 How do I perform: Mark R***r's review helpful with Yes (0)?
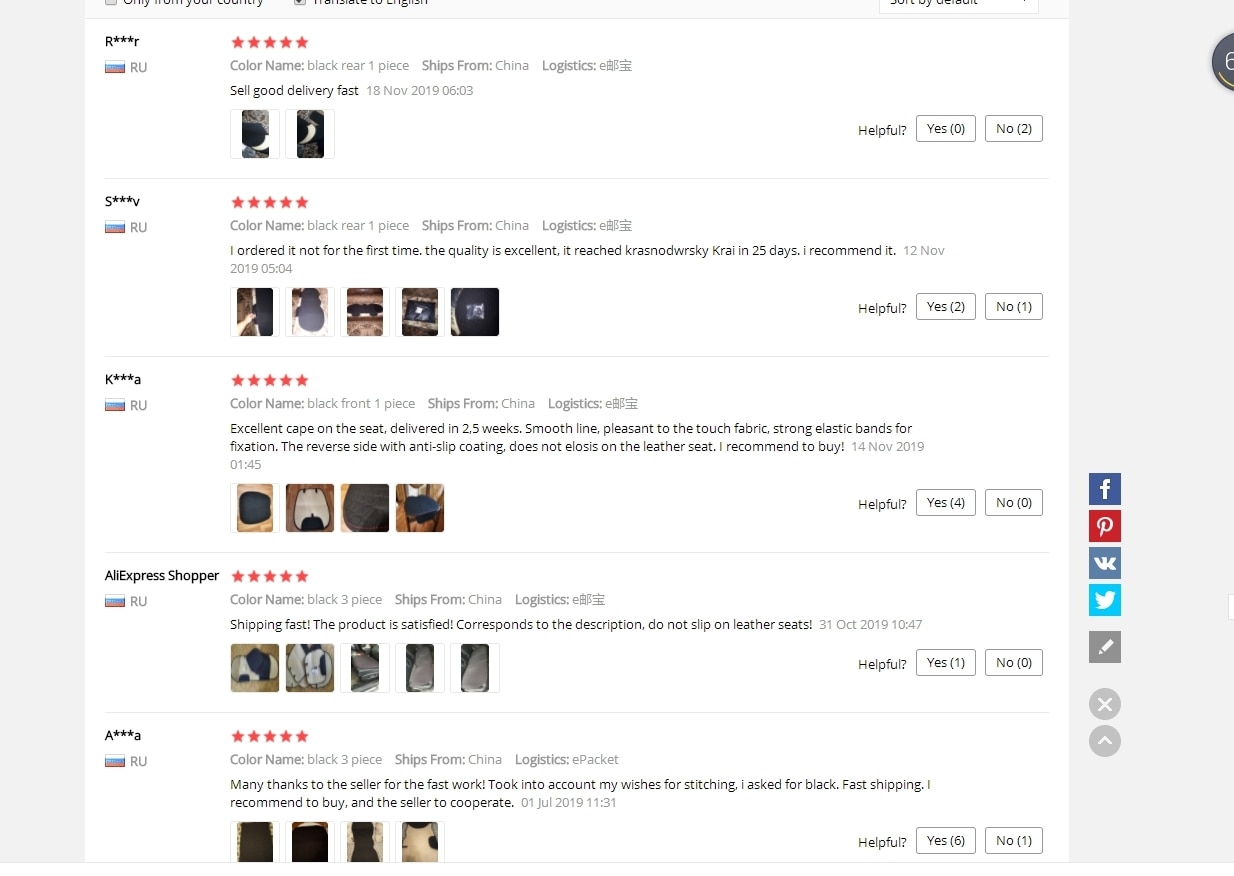coord(946,129)
